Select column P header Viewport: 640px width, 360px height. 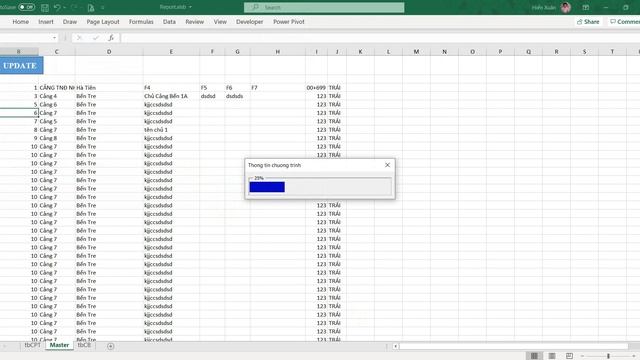coord(500,51)
